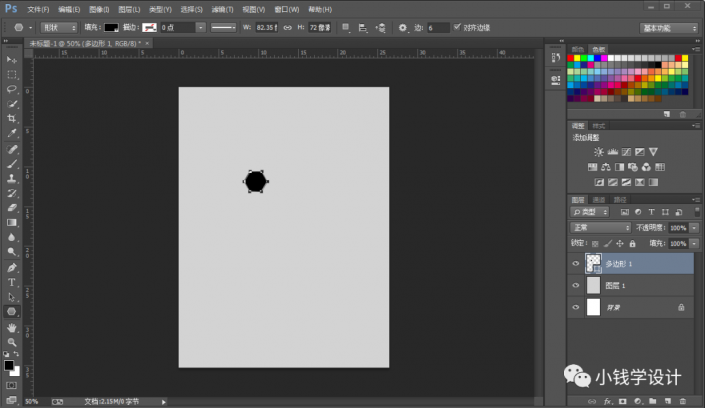Open the 滤镜 menu
Image resolution: width=705 pixels, height=408 pixels.
[x=221, y=8]
